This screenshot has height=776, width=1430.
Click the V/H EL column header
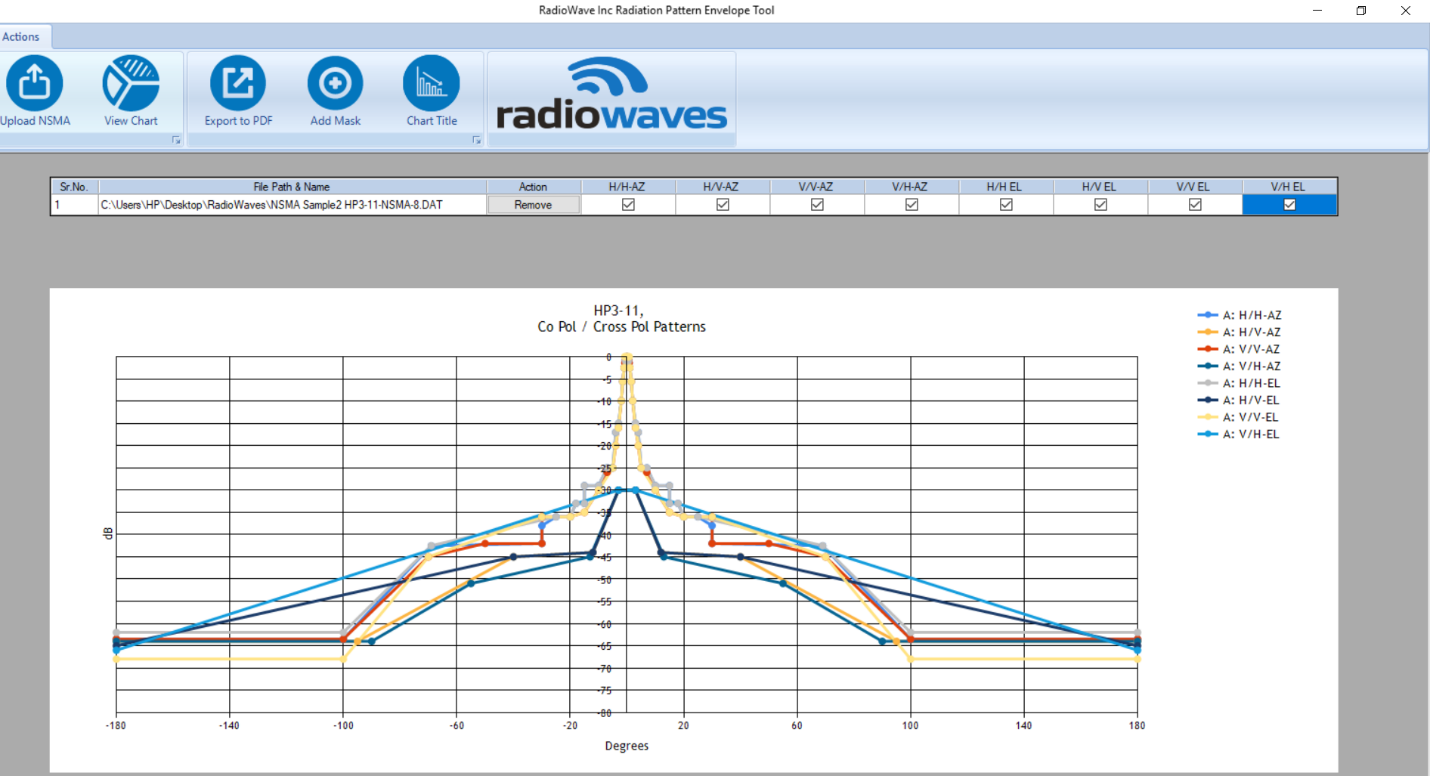1289,186
